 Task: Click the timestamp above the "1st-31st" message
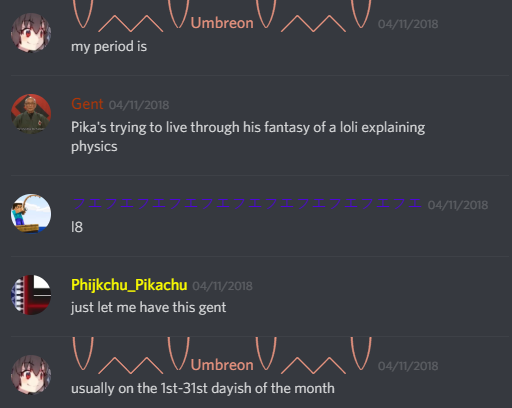(x=408, y=366)
